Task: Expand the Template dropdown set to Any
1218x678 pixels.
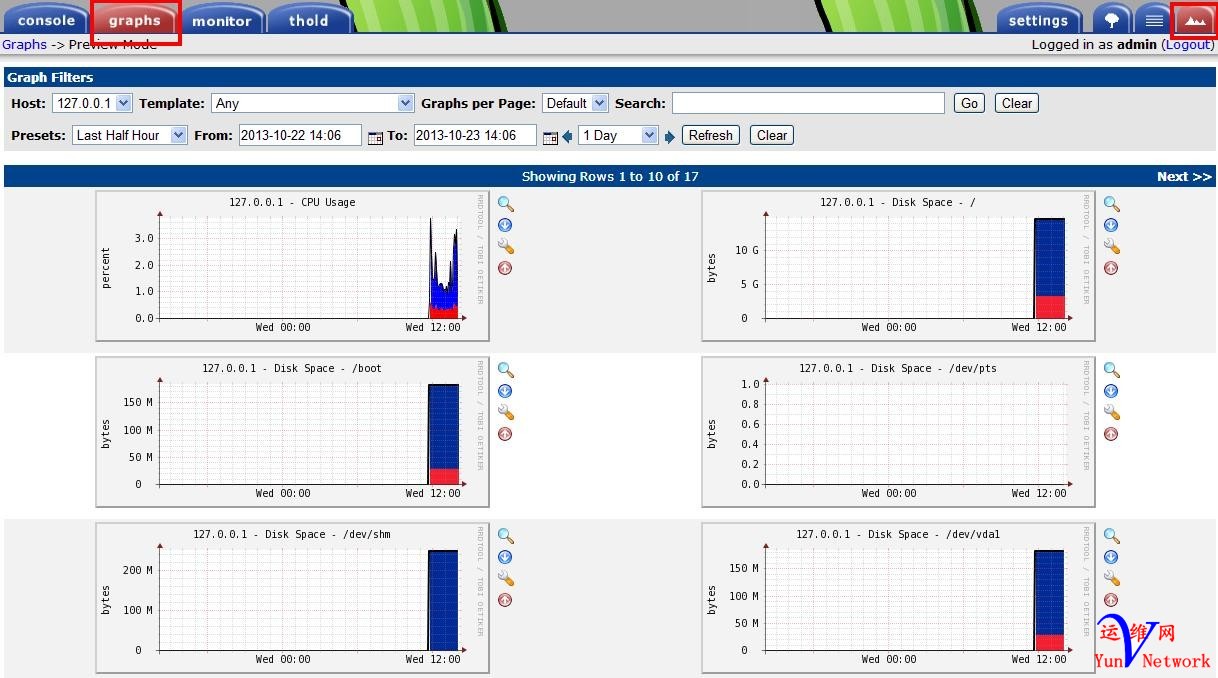Action: 313,103
